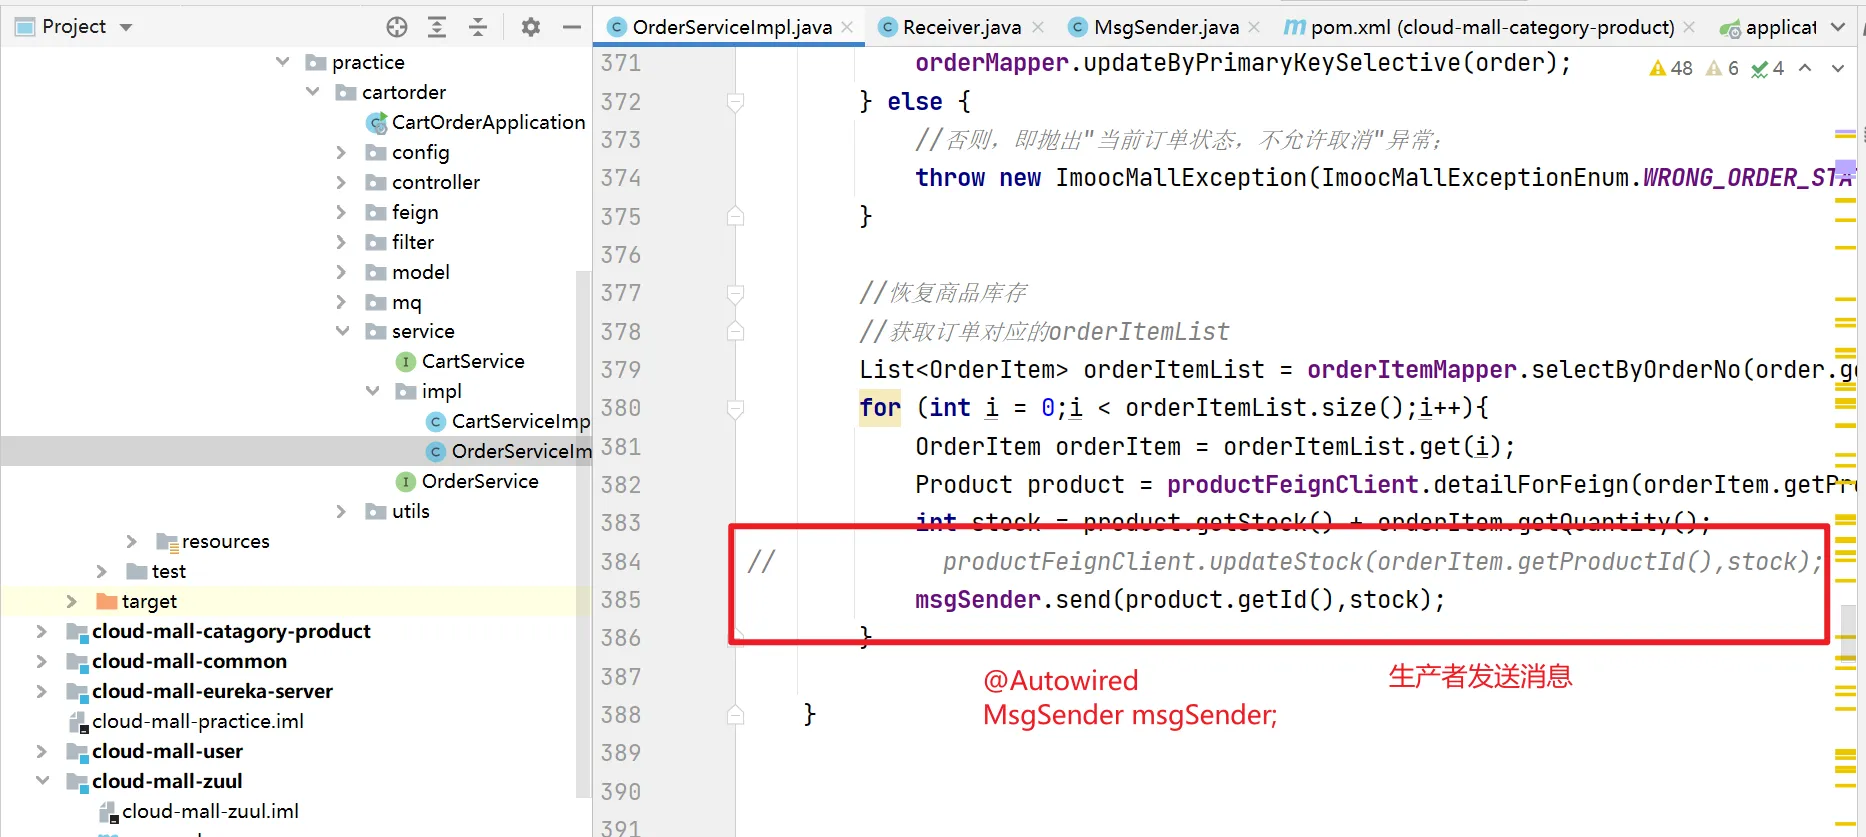Select cloud-mall-practice.iml file
The image size is (1866, 837).
(186, 721)
